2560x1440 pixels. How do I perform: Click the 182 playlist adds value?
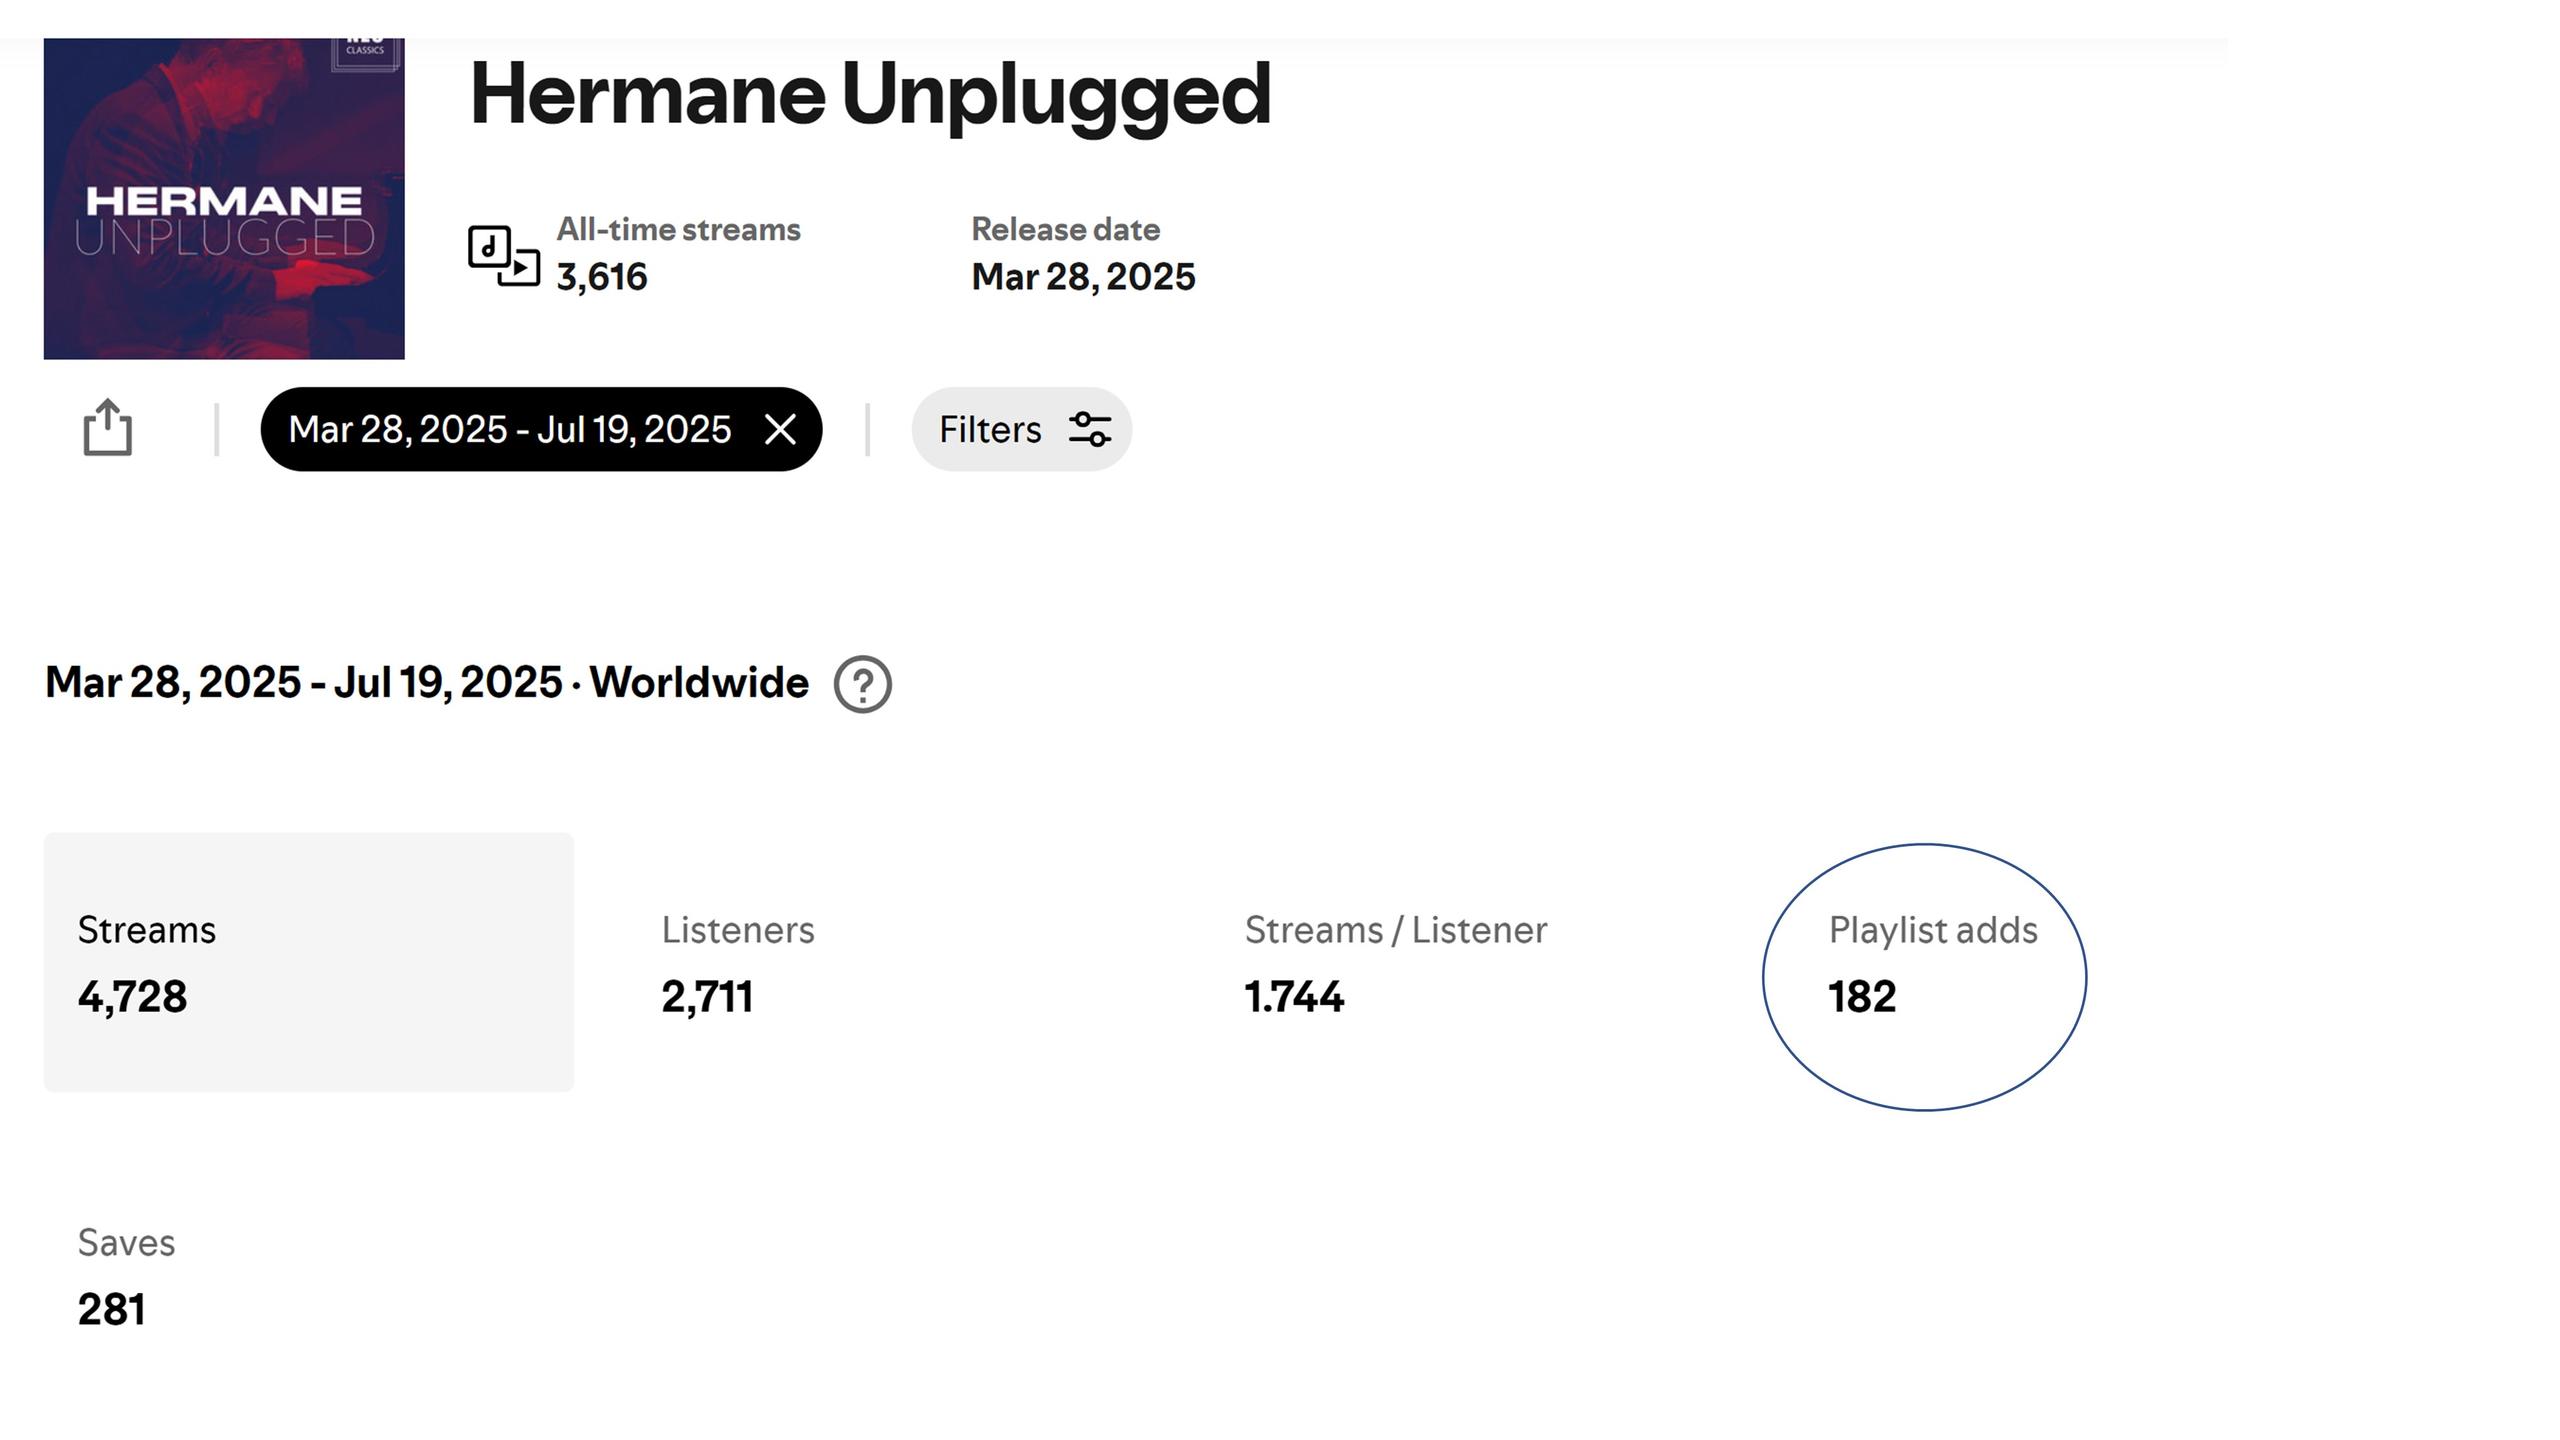click(x=1862, y=997)
